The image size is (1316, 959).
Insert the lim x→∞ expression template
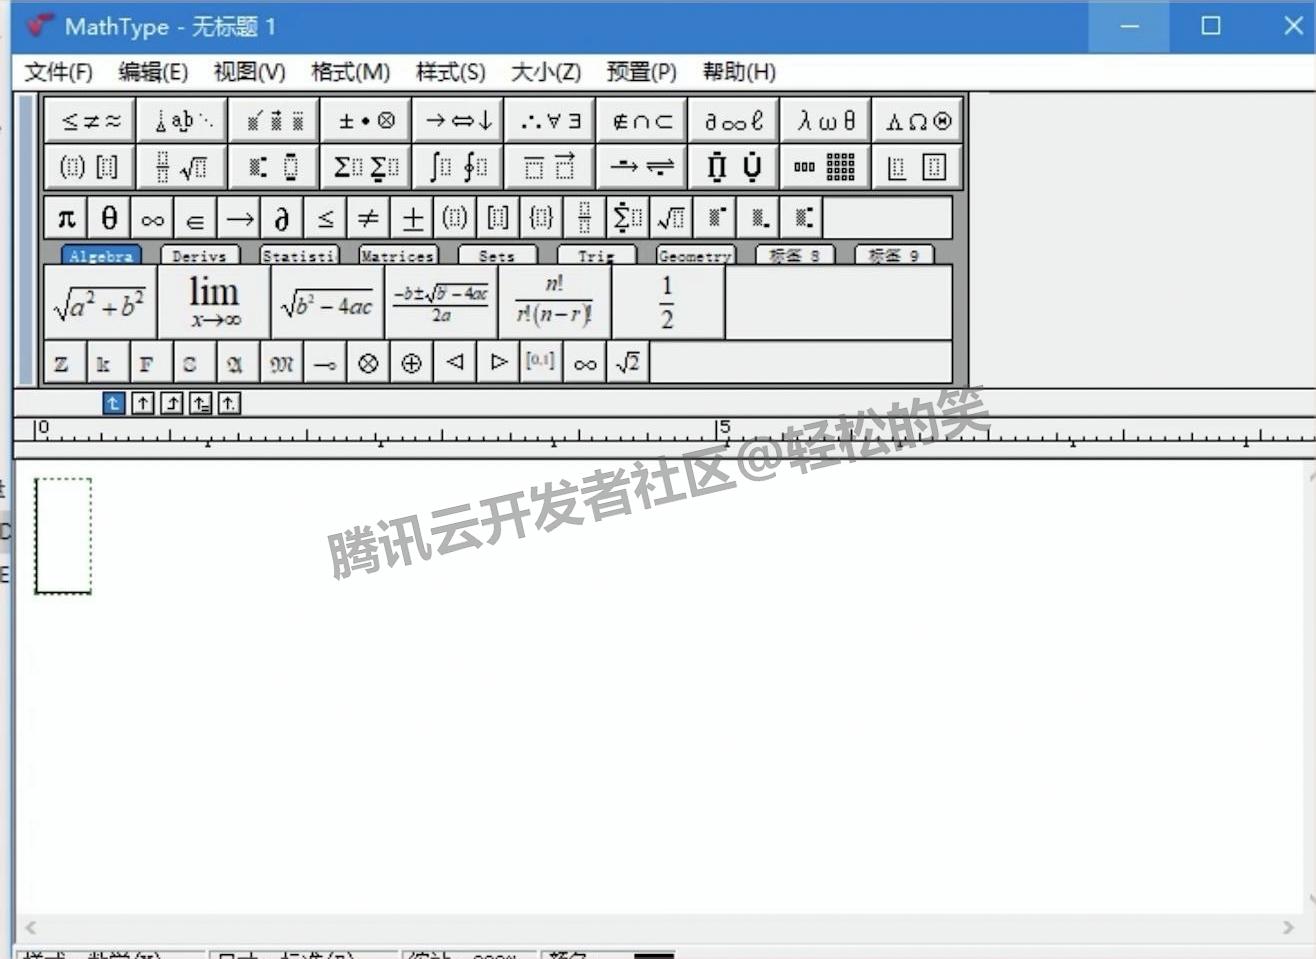click(x=213, y=301)
